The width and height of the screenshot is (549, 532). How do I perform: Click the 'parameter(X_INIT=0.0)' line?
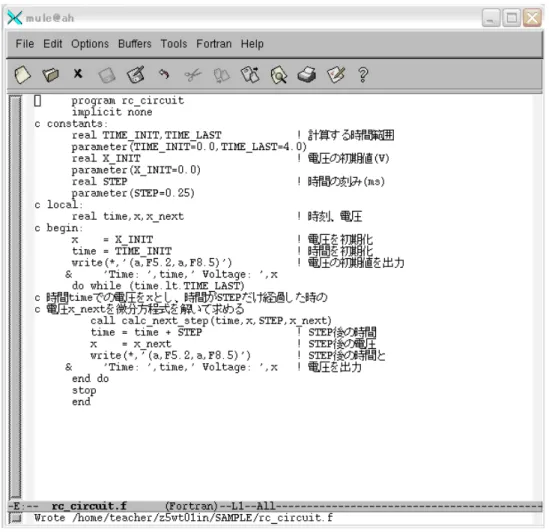tap(136, 170)
